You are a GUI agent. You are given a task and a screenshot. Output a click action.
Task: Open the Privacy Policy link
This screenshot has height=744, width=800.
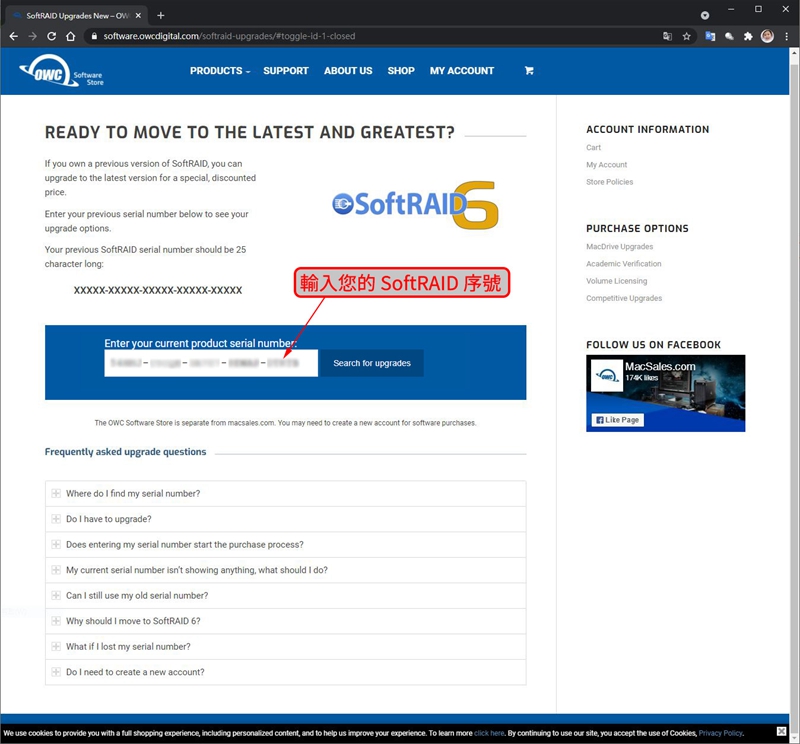pyautogui.click(x=720, y=733)
